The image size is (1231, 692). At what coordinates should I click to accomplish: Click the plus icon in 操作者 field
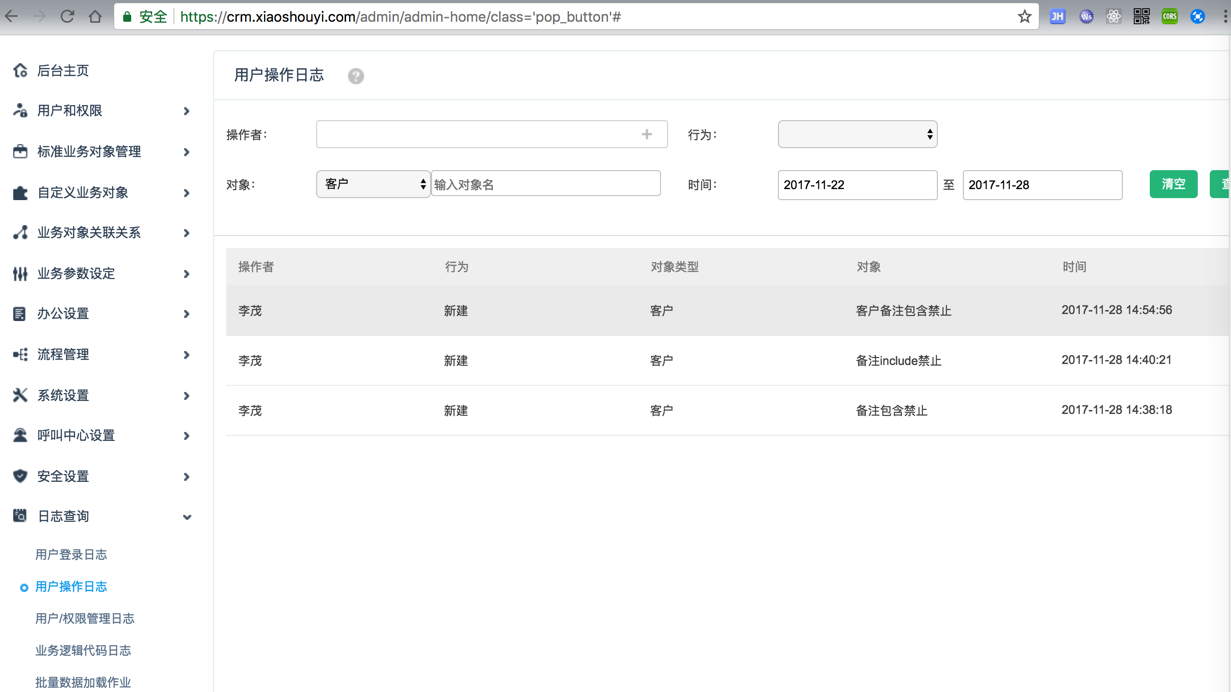pyautogui.click(x=647, y=134)
